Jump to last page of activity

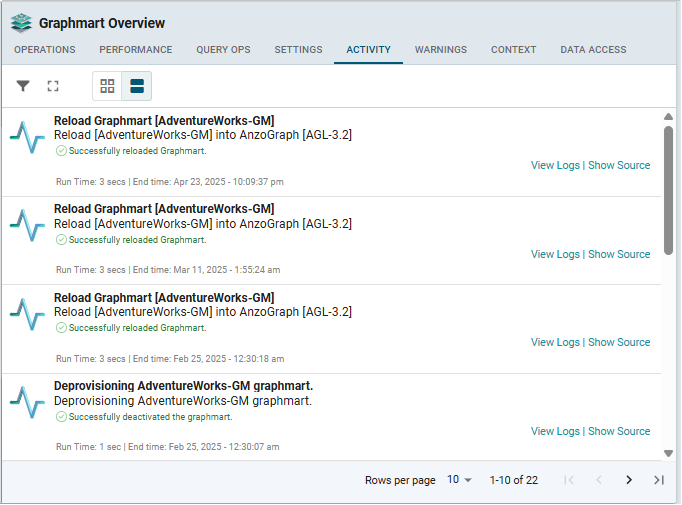(x=659, y=480)
